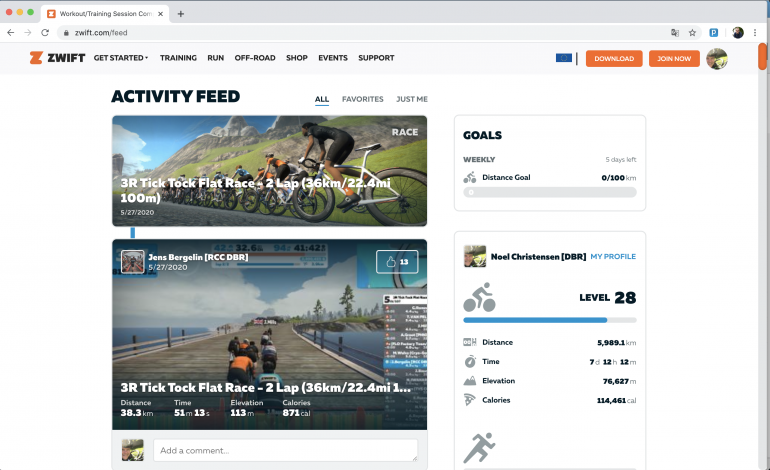The image size is (770, 470).
Task: Open the Chrome profile avatar
Action: [x=738, y=32]
